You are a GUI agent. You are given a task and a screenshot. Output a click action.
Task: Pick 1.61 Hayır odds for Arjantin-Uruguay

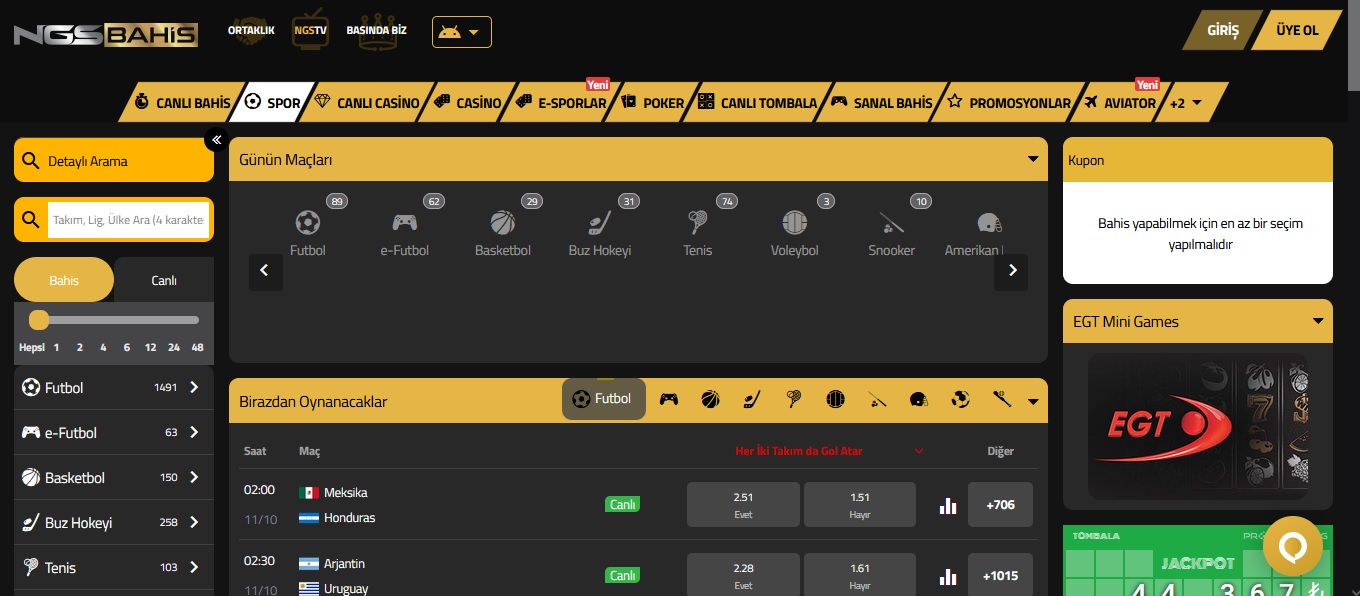pos(860,576)
